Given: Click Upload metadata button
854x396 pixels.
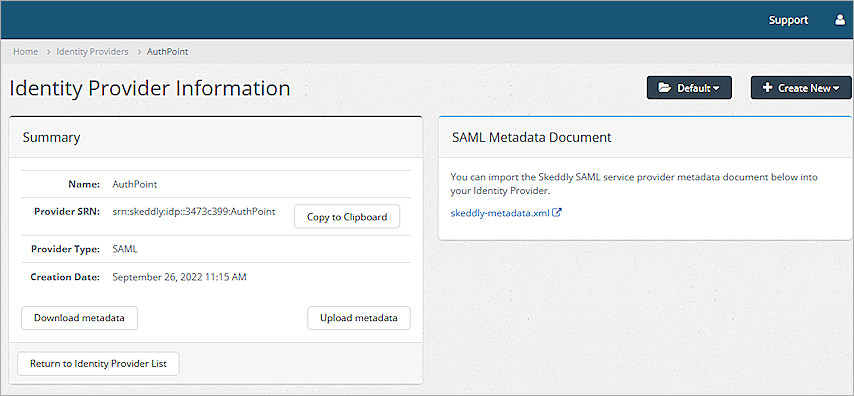Looking at the screenshot, I should click(x=358, y=318).
